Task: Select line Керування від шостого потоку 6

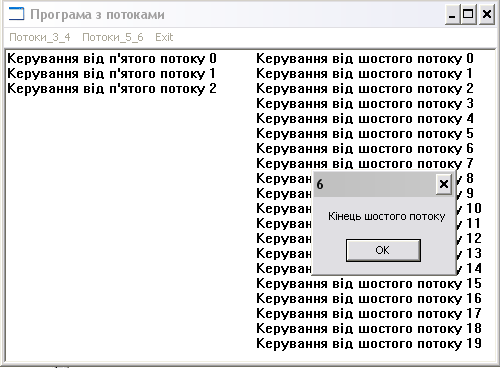Action: pyautogui.click(x=365, y=149)
